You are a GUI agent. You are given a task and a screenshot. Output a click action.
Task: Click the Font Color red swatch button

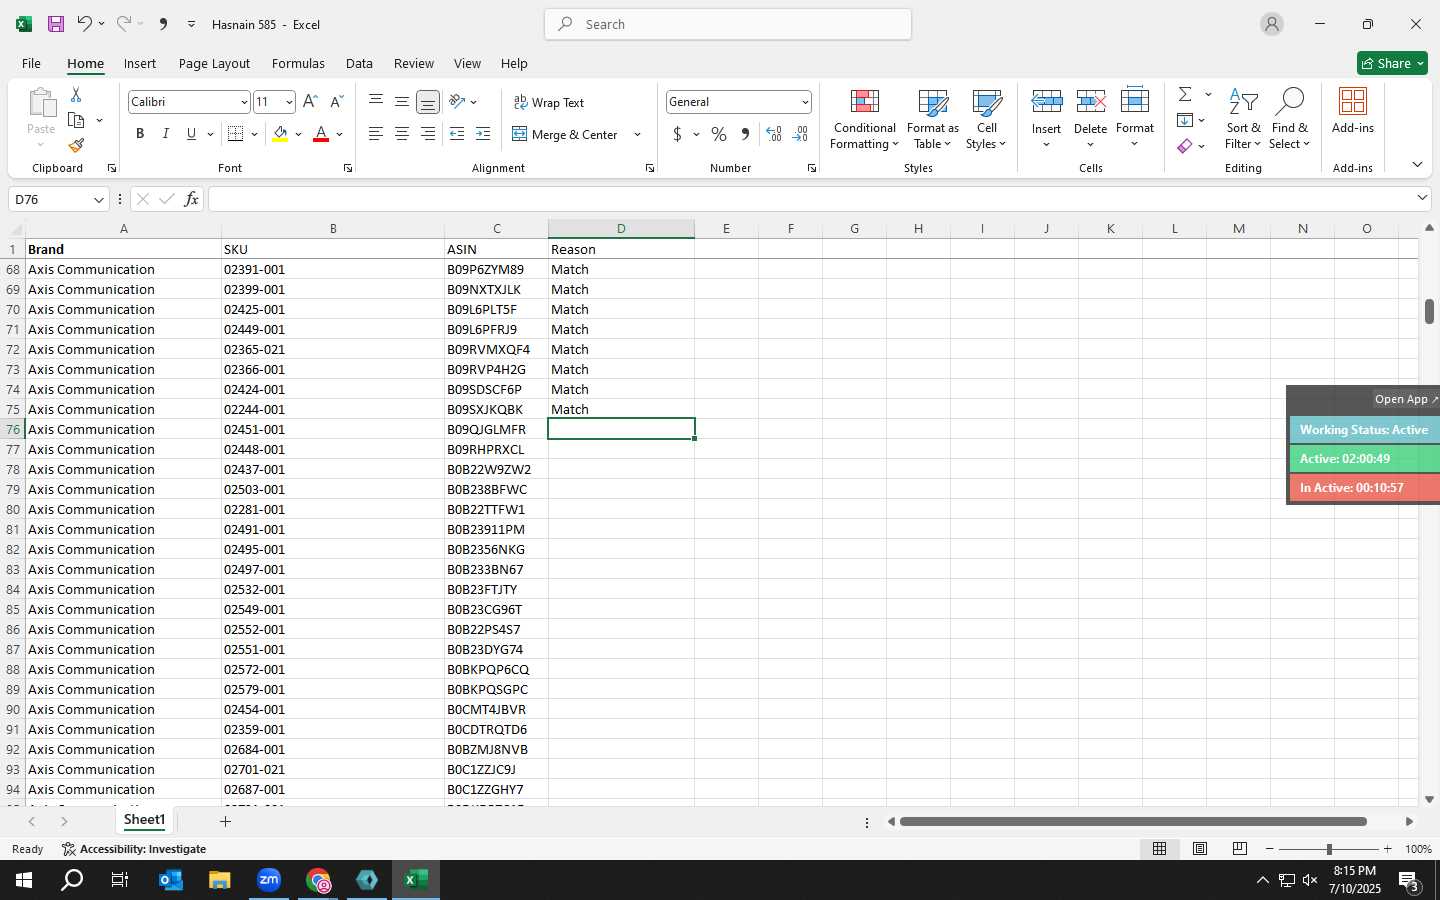(x=321, y=134)
